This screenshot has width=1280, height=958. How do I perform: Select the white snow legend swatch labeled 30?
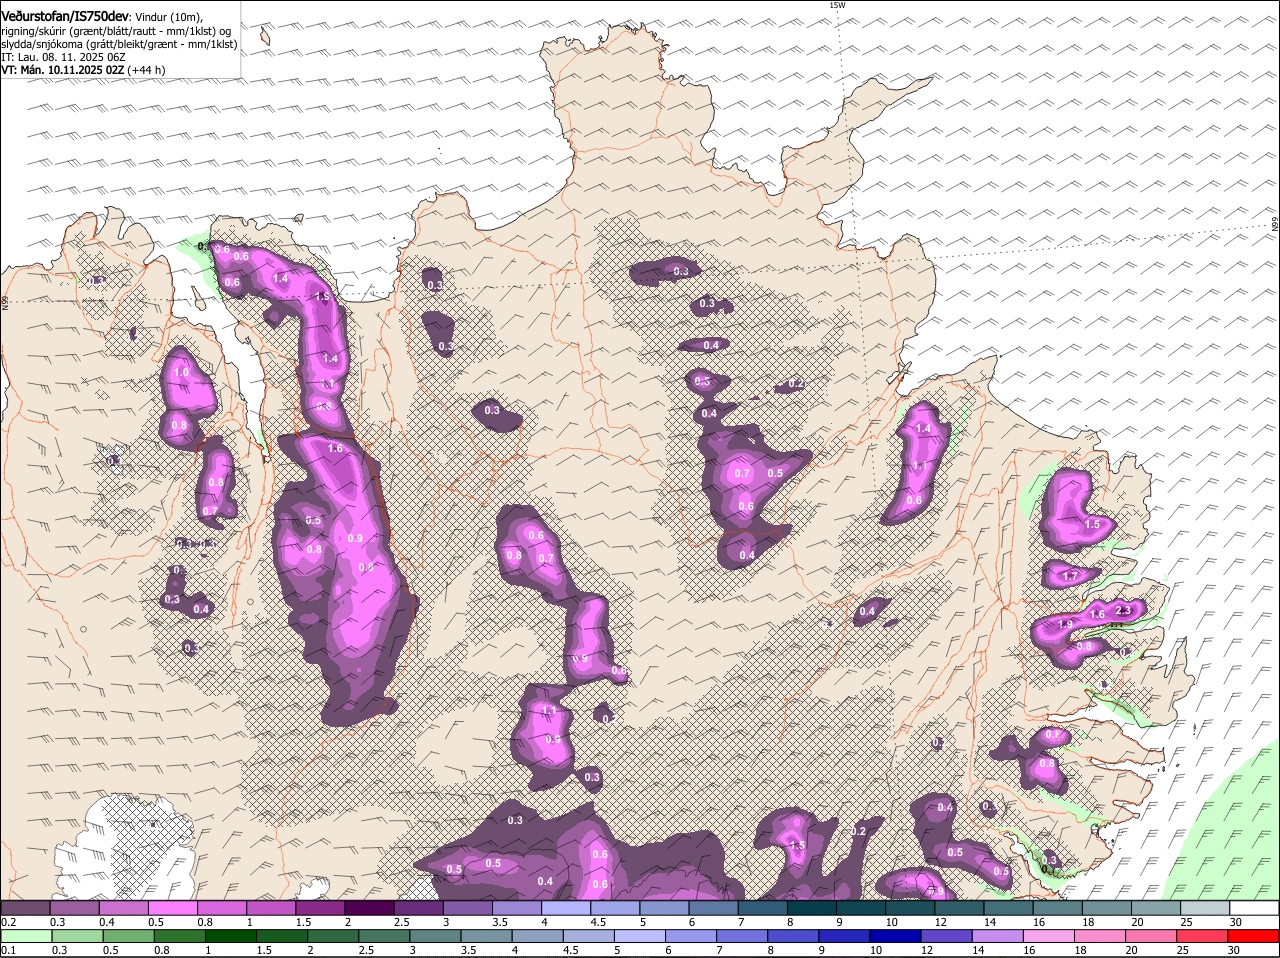1254,908
